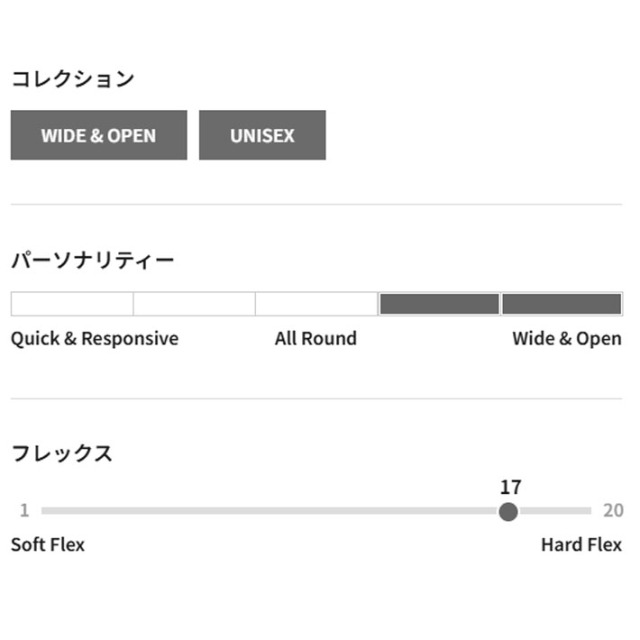
Task: Click the minimum value 1 on the flex scale
Action: click(24, 510)
